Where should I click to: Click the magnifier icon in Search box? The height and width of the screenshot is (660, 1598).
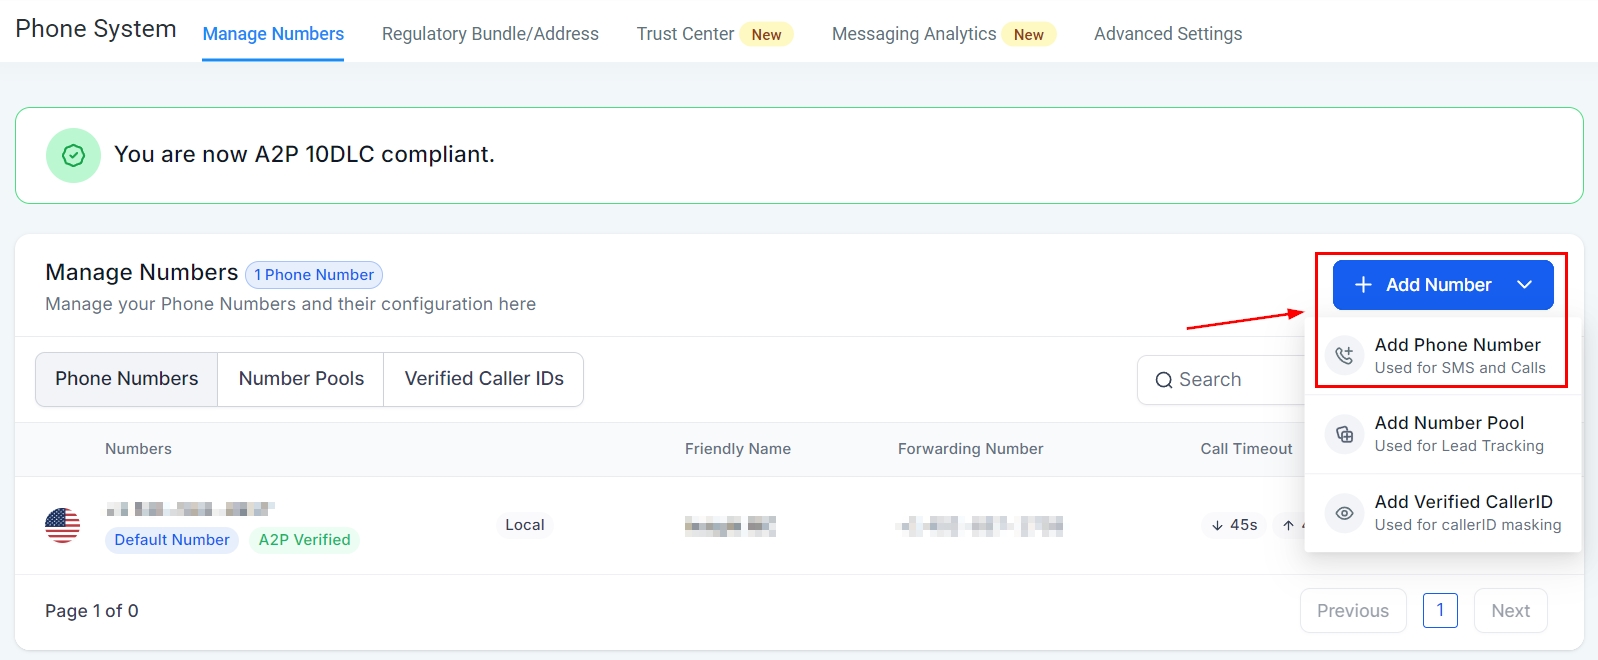click(1163, 380)
